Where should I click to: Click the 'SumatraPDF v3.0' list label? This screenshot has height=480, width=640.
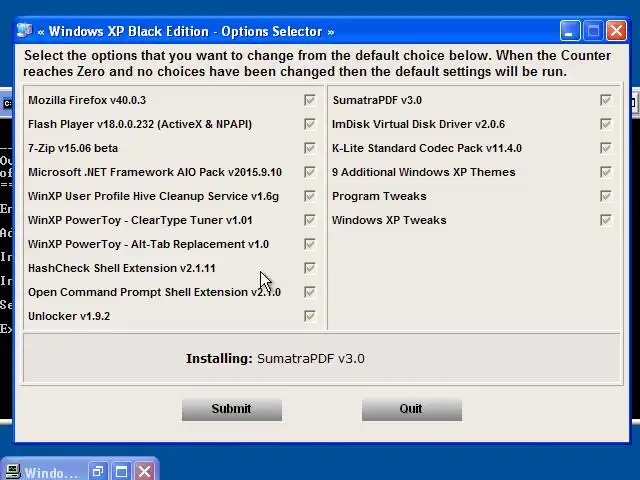(377, 100)
